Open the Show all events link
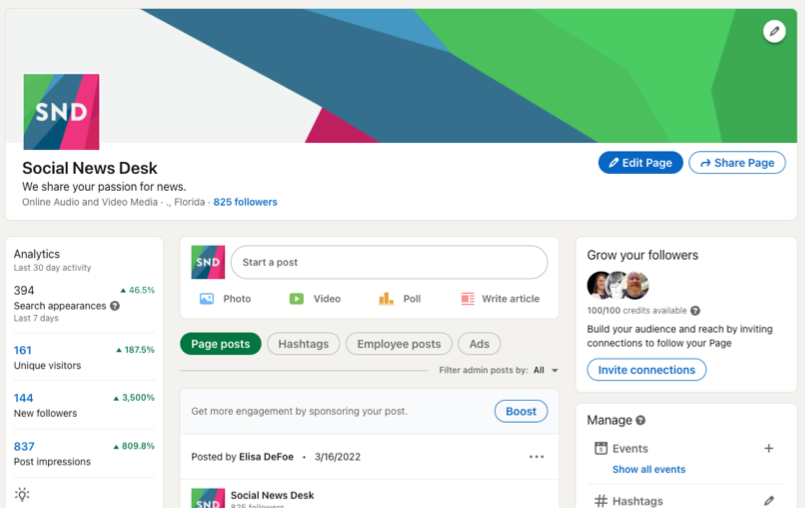Viewport: 805px width, 508px height. tap(648, 469)
